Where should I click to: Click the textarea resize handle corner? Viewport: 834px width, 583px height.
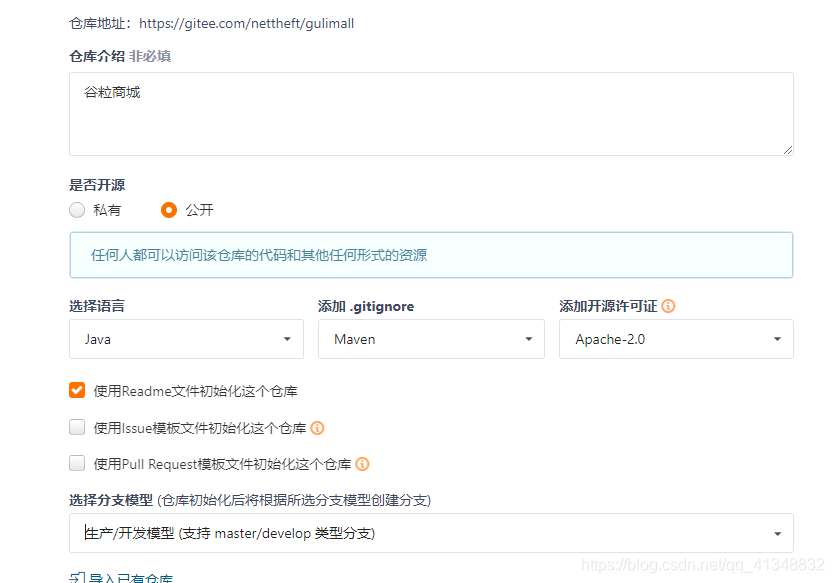(x=788, y=150)
